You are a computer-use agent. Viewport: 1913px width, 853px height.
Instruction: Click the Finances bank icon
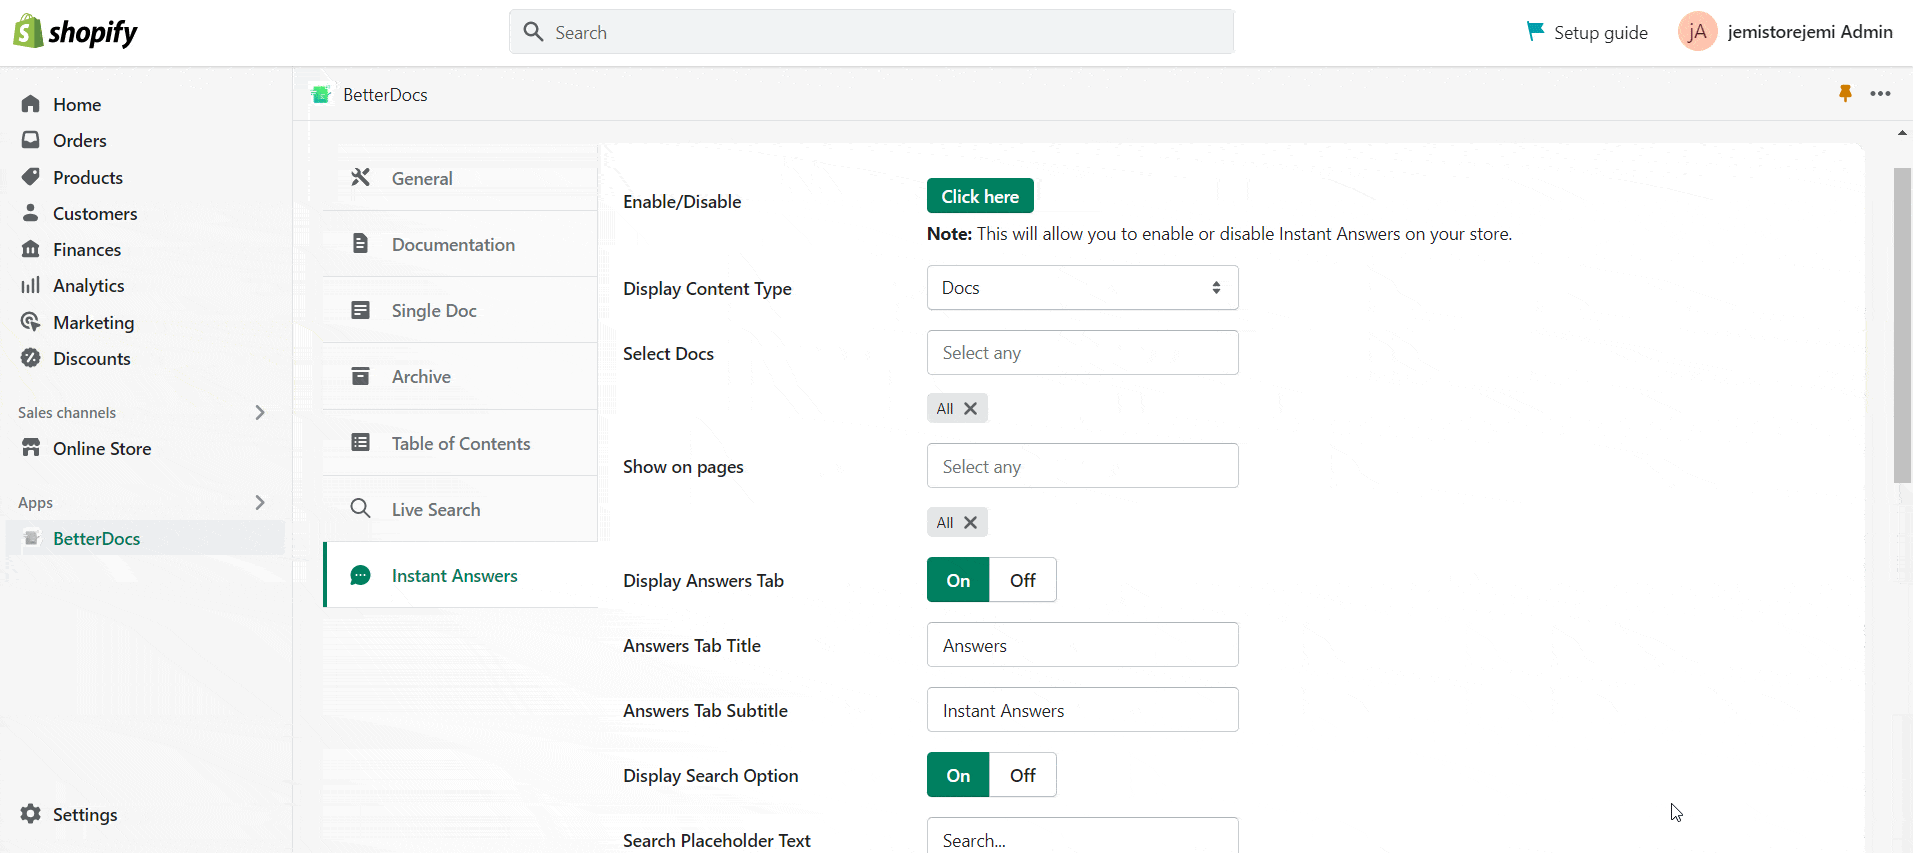click(x=31, y=249)
